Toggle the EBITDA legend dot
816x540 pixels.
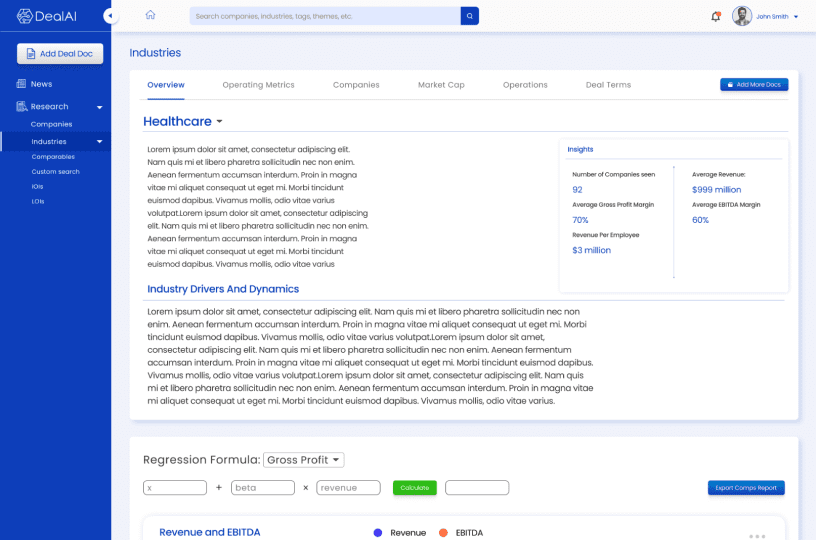pos(442,533)
